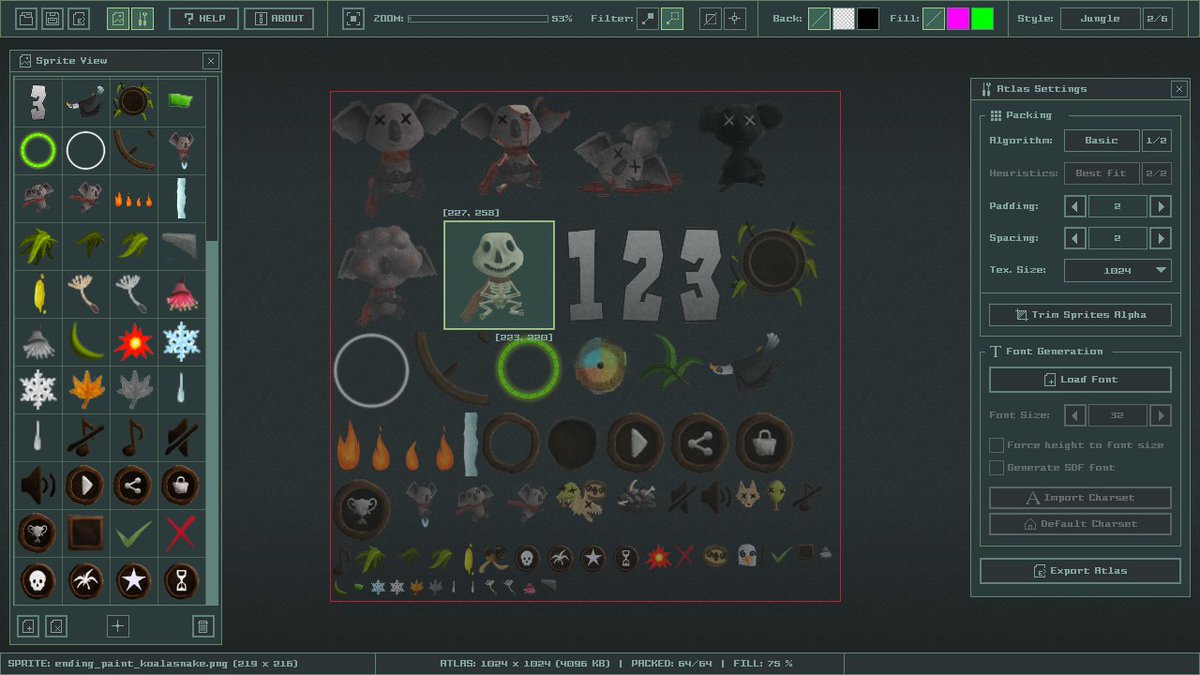Select the skeleton sprite in the atlas
Viewport: 1200px width, 675px height.
499,274
